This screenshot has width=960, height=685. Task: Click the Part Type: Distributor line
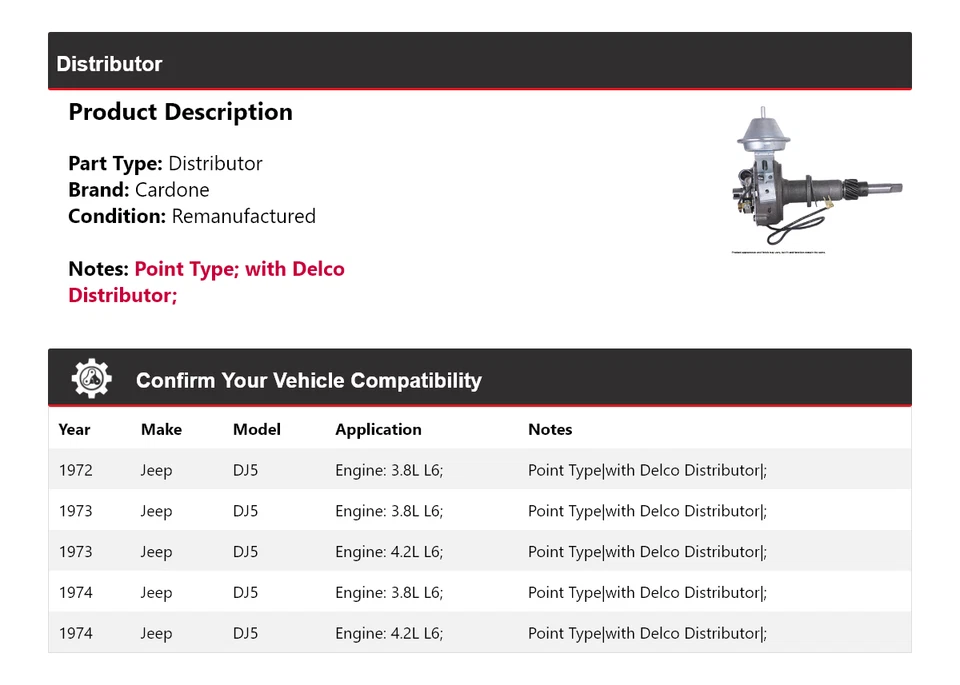165,163
